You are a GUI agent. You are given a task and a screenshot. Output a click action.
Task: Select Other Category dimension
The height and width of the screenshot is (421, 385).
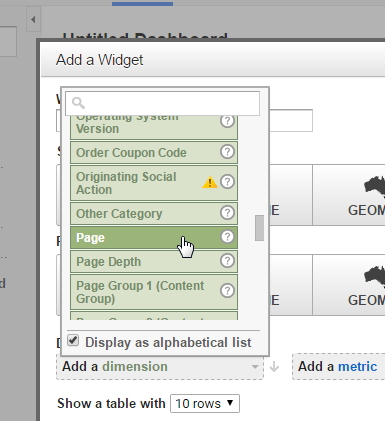(x=154, y=213)
